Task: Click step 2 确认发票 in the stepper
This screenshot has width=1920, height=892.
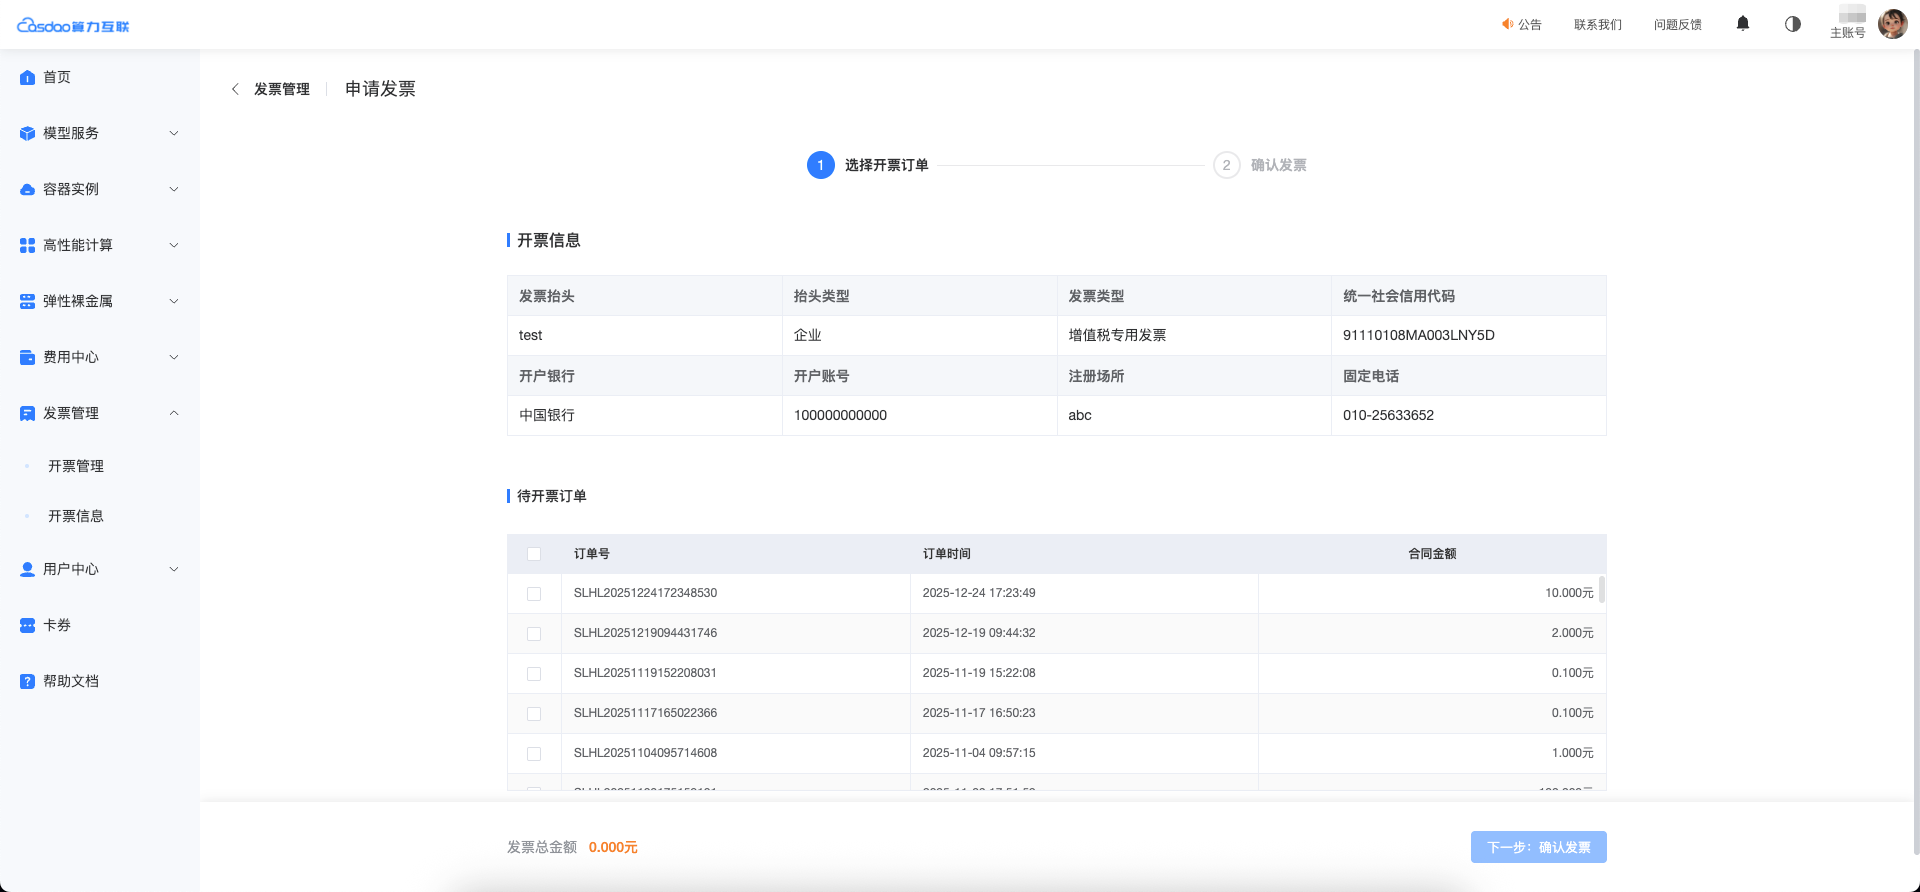Action: pos(1260,165)
